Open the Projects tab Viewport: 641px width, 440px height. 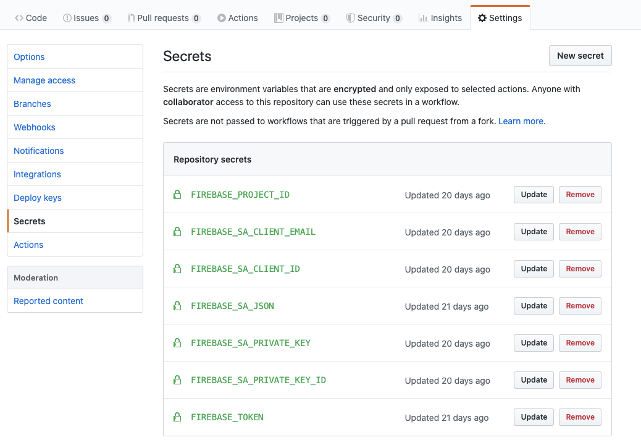(302, 18)
